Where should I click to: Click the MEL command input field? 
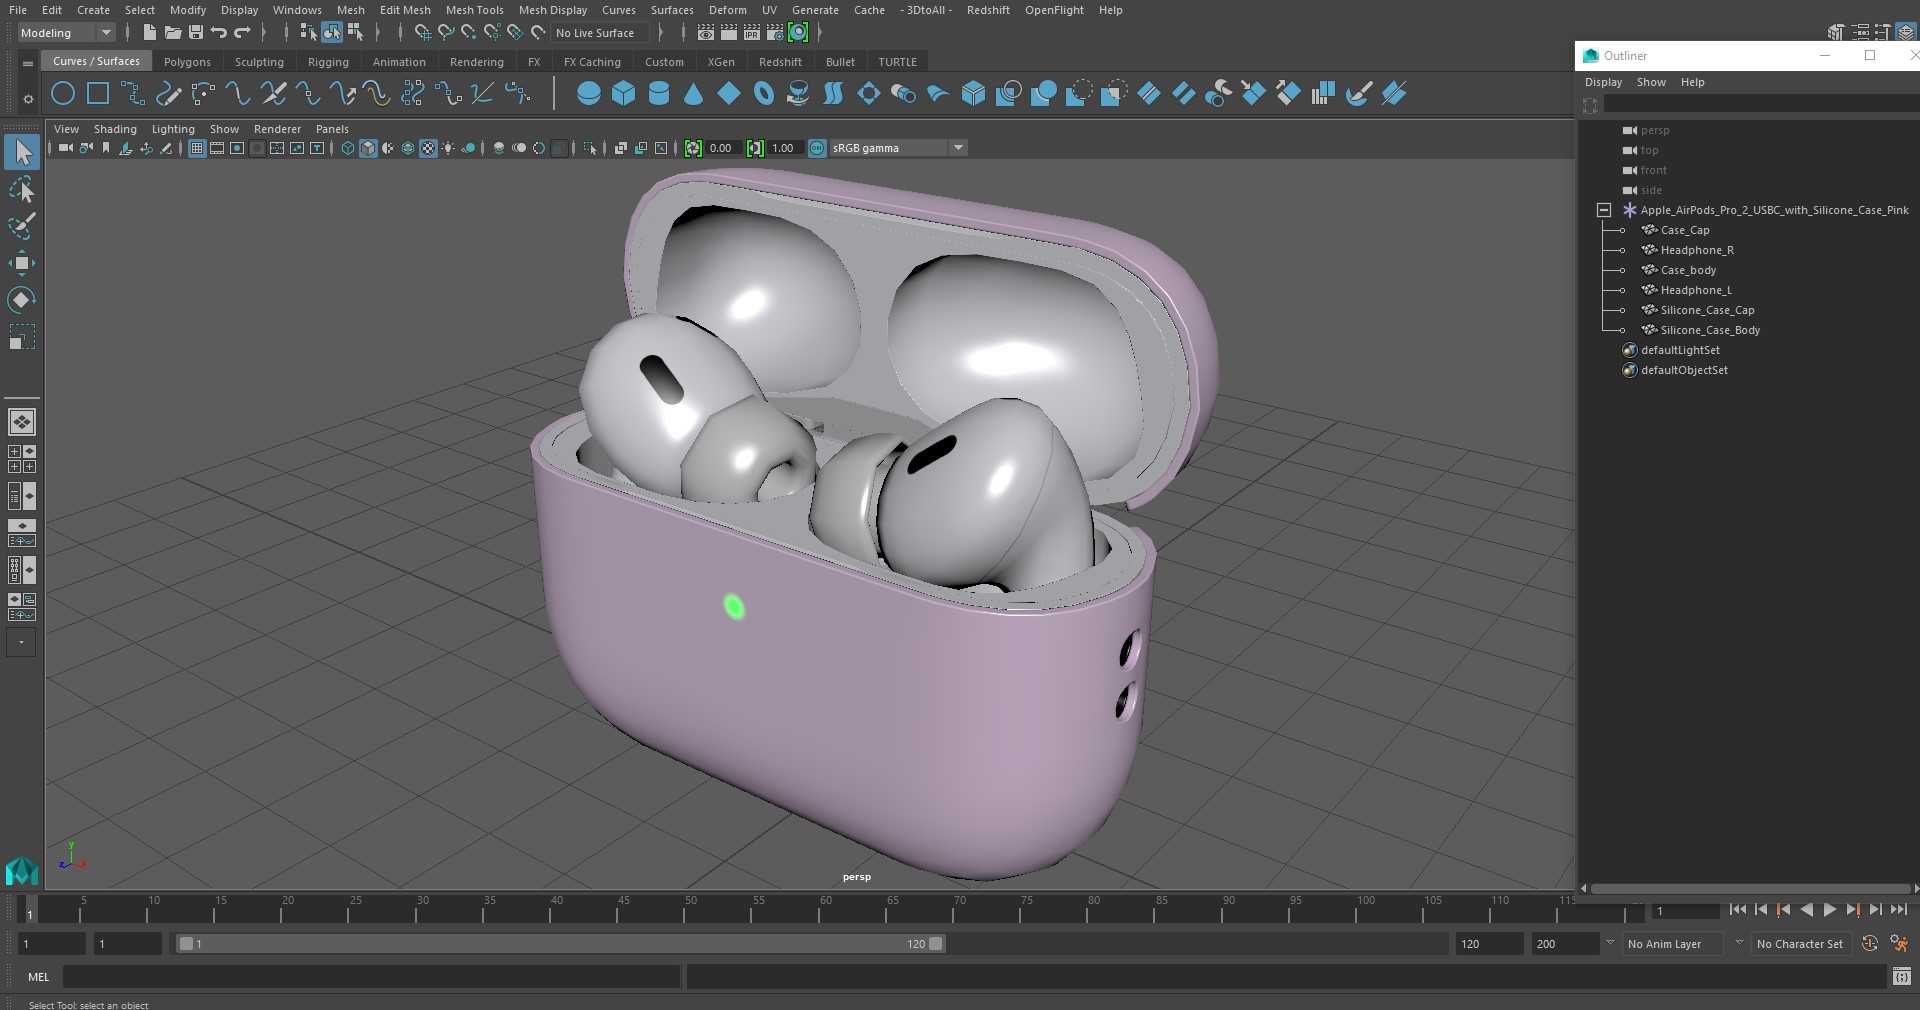tap(371, 977)
